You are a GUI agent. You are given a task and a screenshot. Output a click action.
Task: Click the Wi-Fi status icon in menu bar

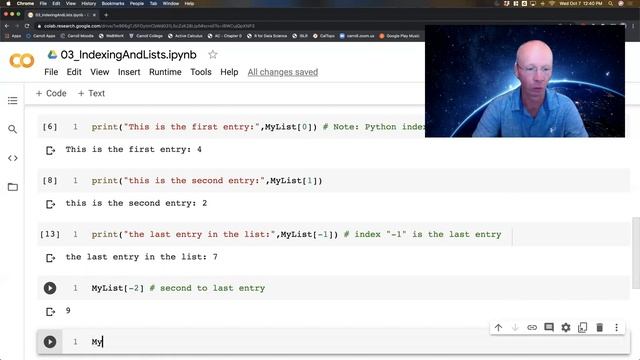[x=552, y=3]
